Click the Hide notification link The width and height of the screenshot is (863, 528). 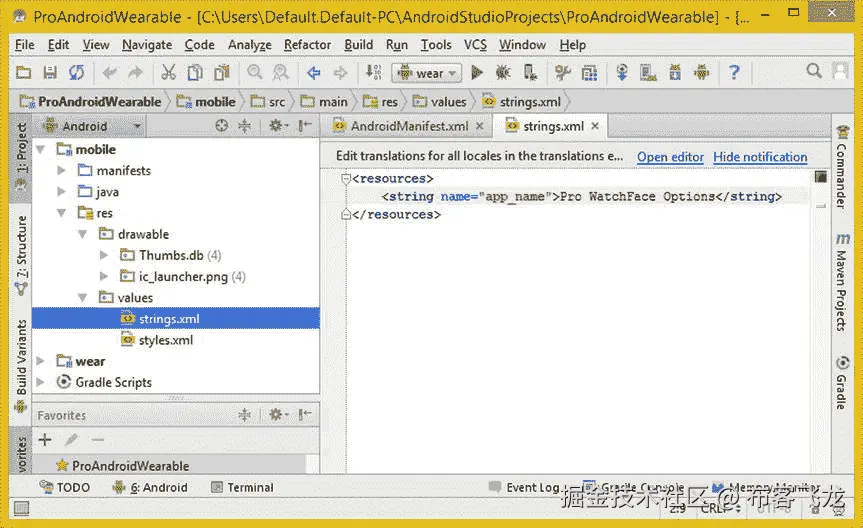point(760,157)
